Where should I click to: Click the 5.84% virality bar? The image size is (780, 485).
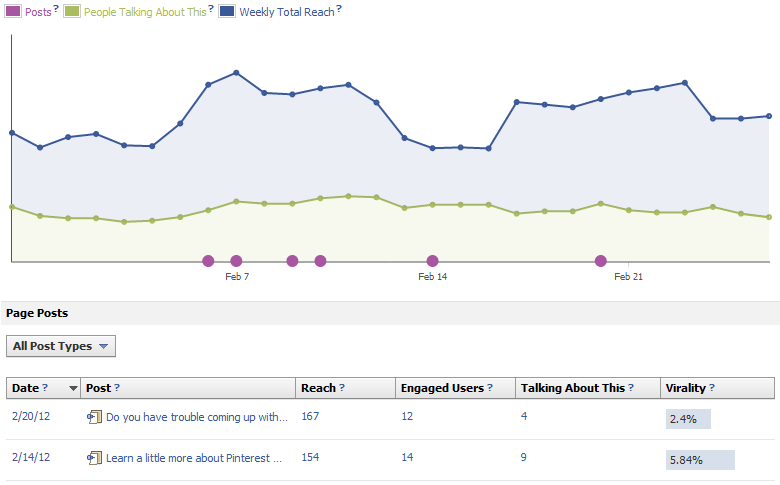click(700, 461)
